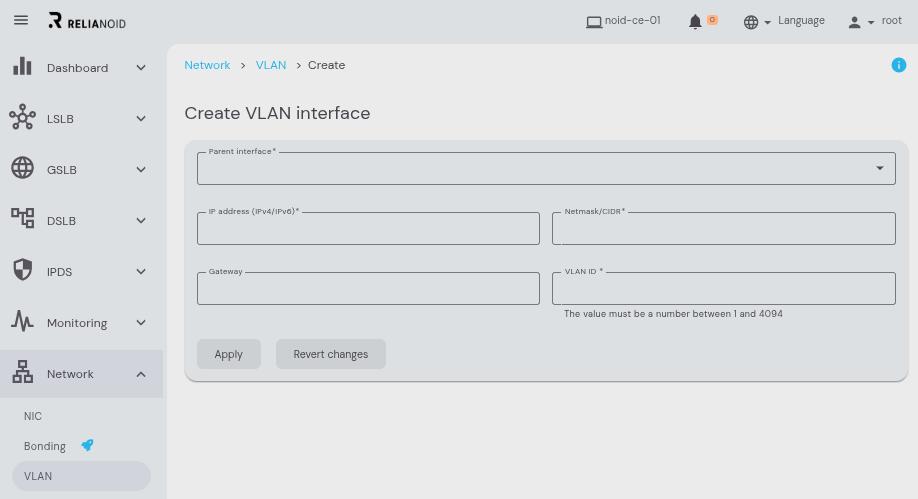Expand the LSLB menu chevron
The height and width of the screenshot is (499, 918).
click(141, 119)
